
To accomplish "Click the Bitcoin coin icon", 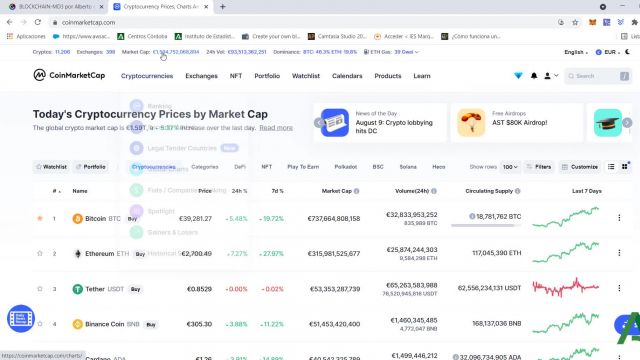I will point(78,218).
